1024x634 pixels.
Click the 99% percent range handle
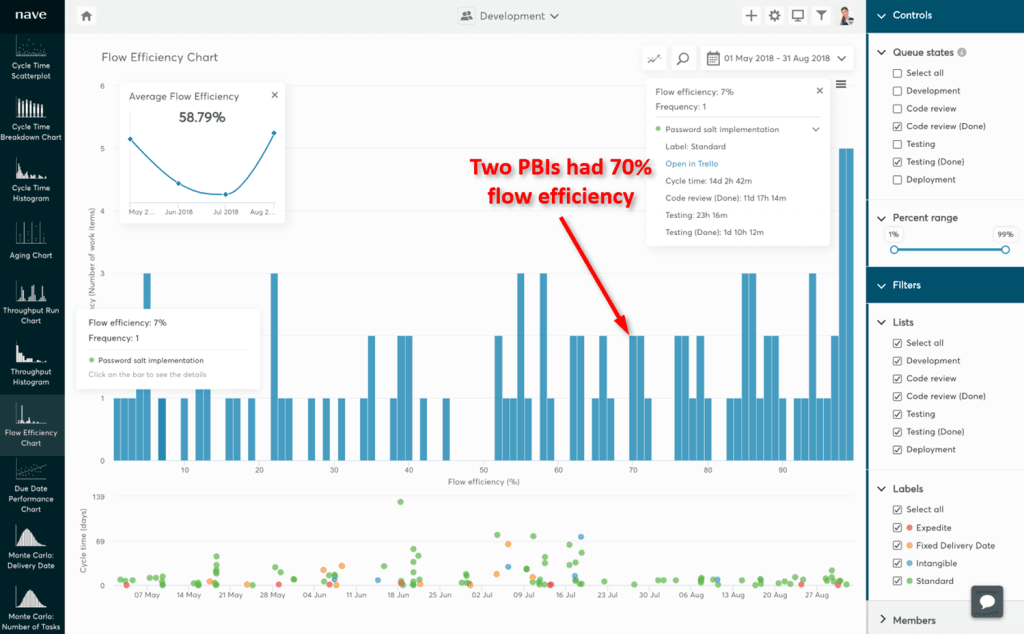[1005, 250]
